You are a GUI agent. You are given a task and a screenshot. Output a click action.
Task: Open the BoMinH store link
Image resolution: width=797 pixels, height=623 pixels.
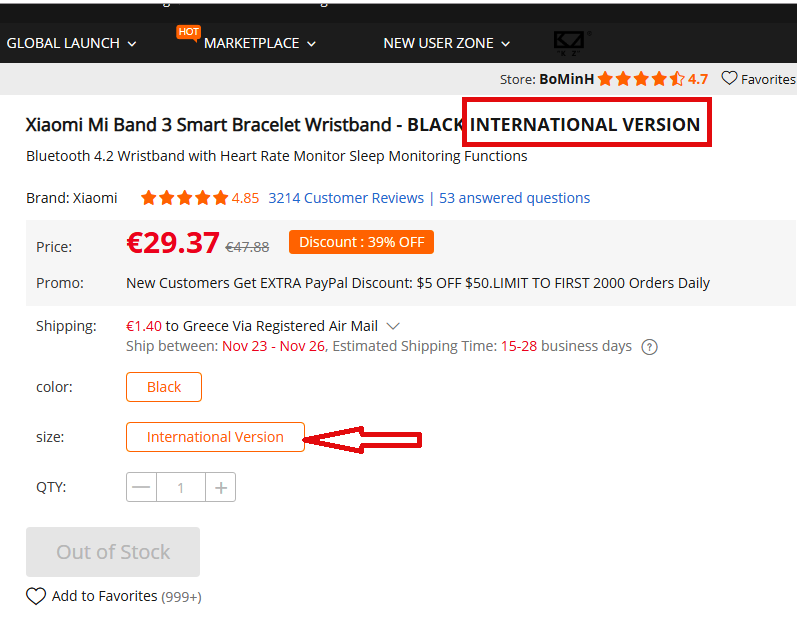pos(566,79)
